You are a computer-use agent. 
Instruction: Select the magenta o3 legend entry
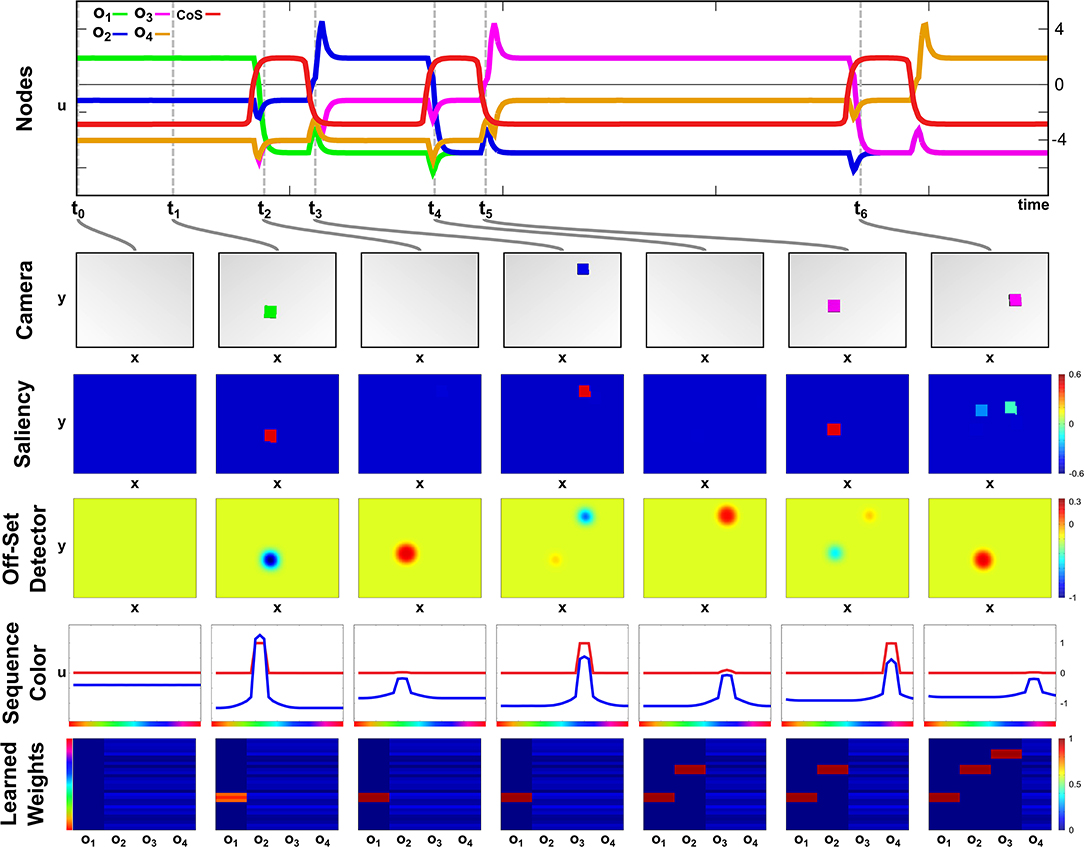point(152,14)
